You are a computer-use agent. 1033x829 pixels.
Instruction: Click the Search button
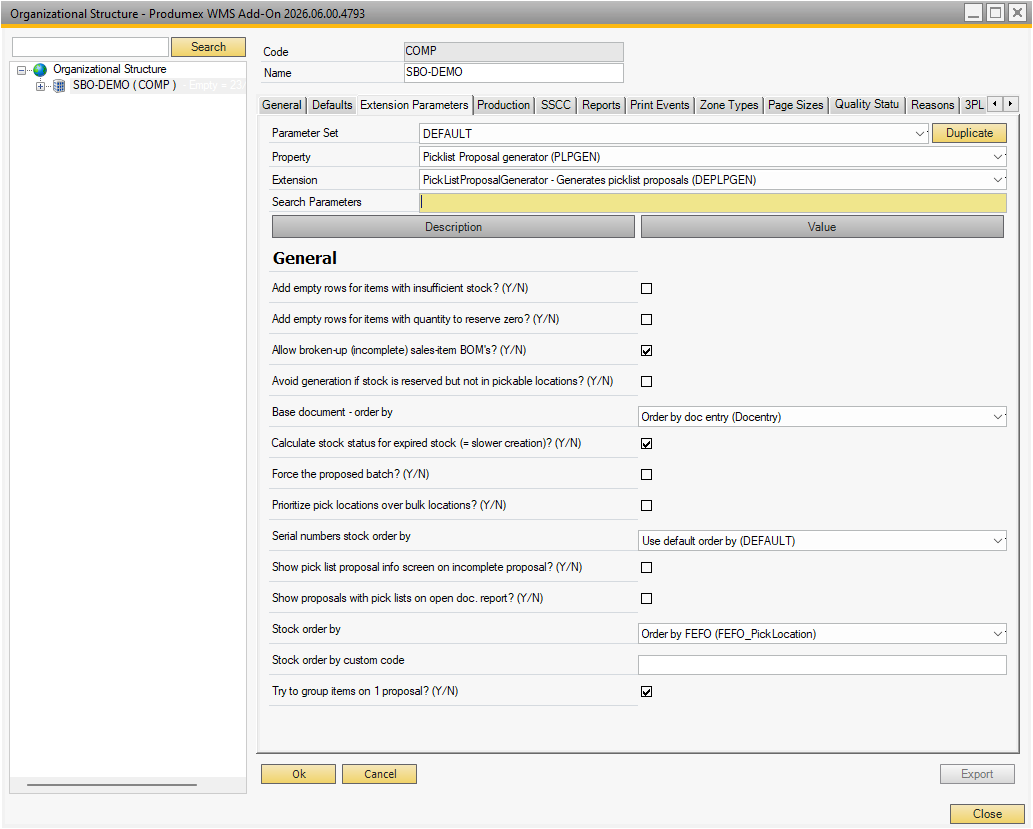coord(208,47)
